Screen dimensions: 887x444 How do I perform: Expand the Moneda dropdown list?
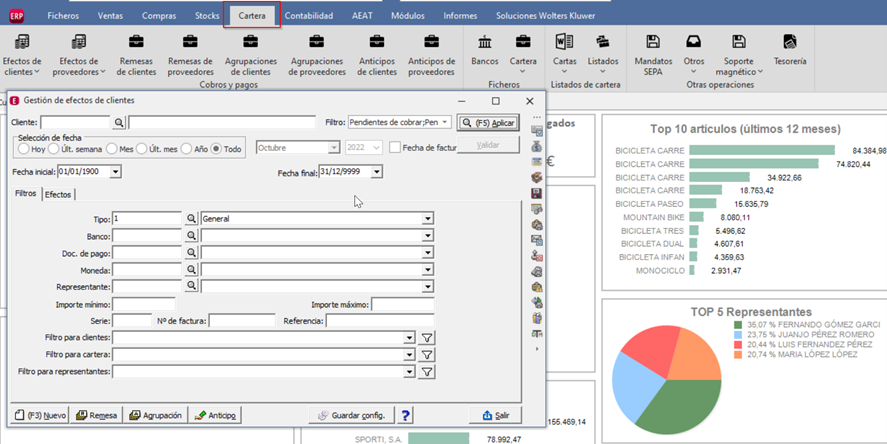point(428,270)
